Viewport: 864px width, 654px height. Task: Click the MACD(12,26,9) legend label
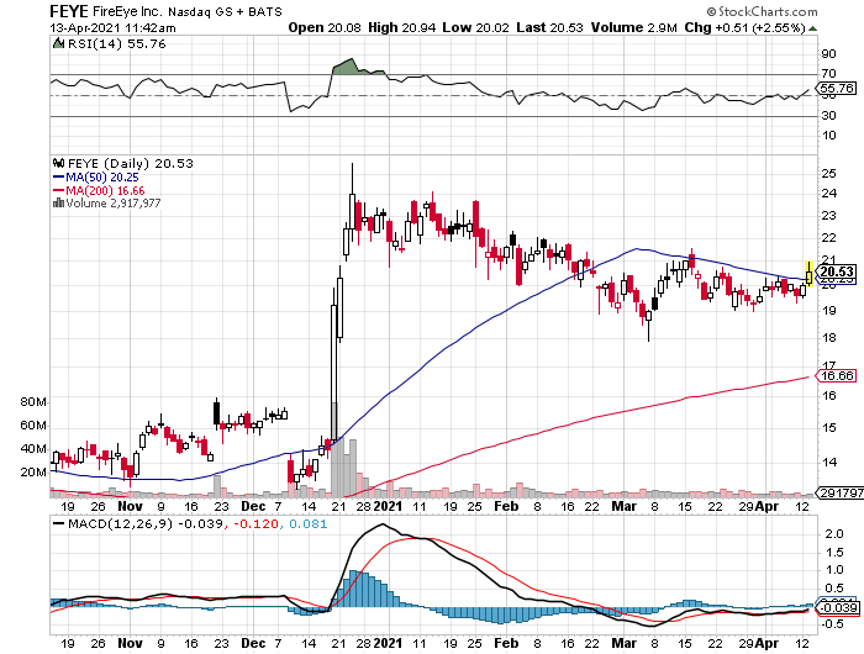120,523
